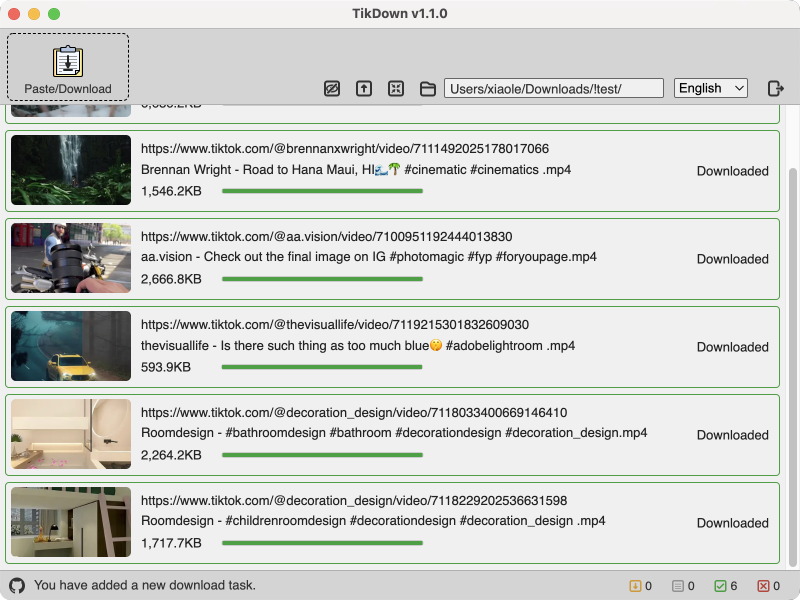Screen dimensions: 800x600
Task: Click the status message about new download task
Action: (145, 585)
